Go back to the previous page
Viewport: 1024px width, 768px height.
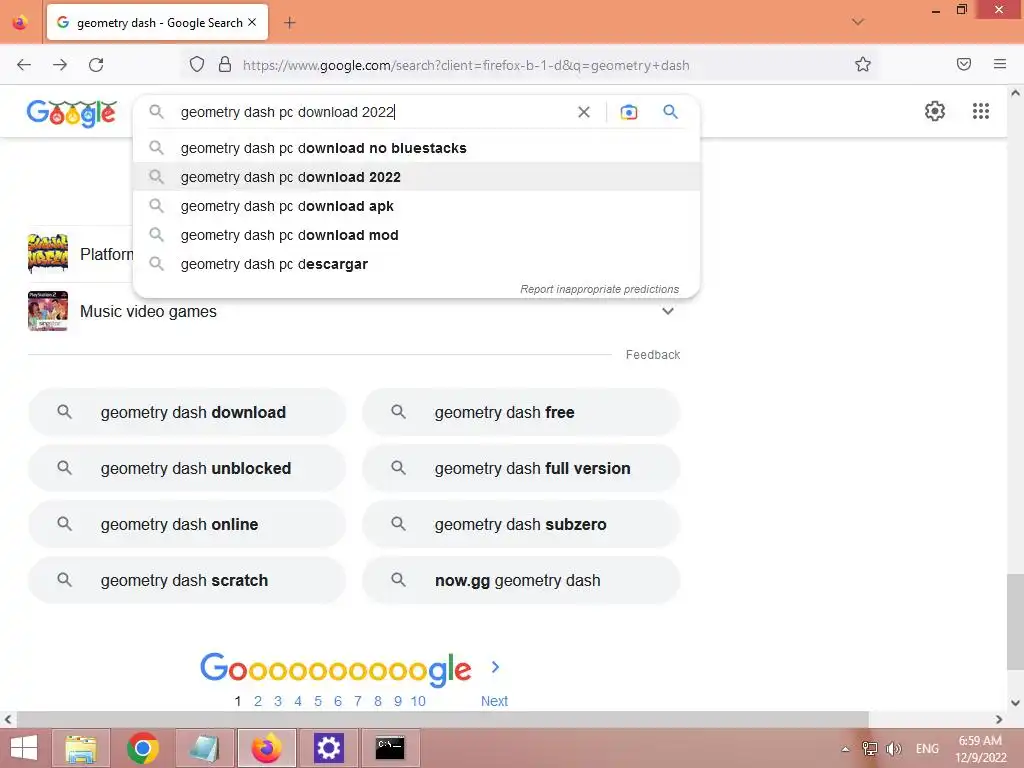24,65
